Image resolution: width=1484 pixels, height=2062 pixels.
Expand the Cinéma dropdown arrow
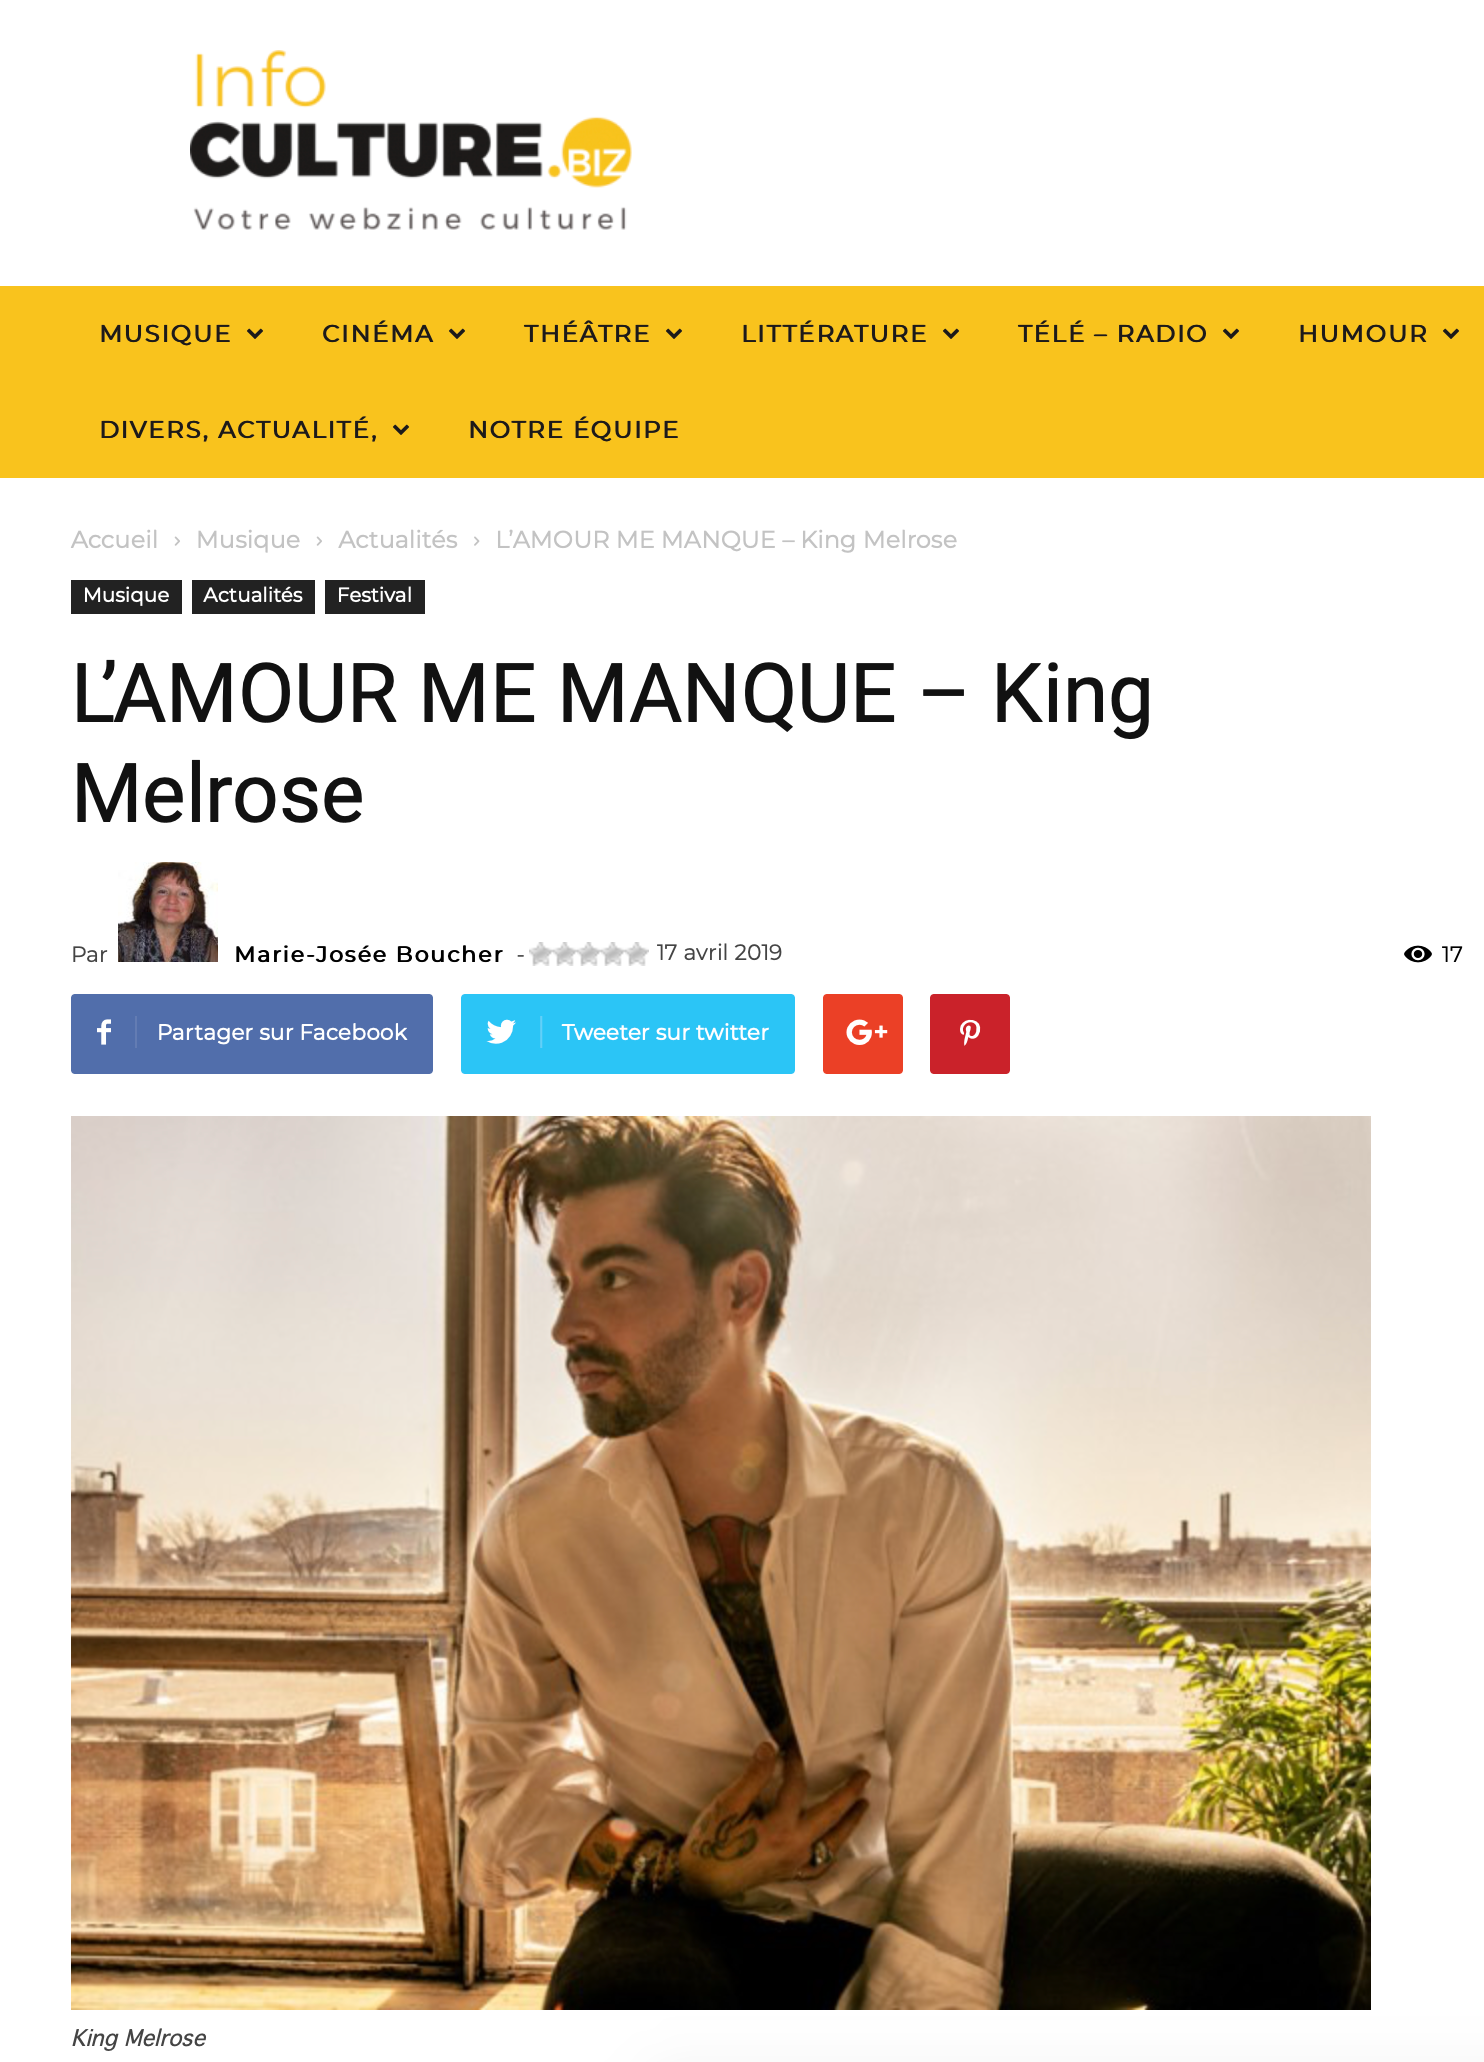pos(457,334)
